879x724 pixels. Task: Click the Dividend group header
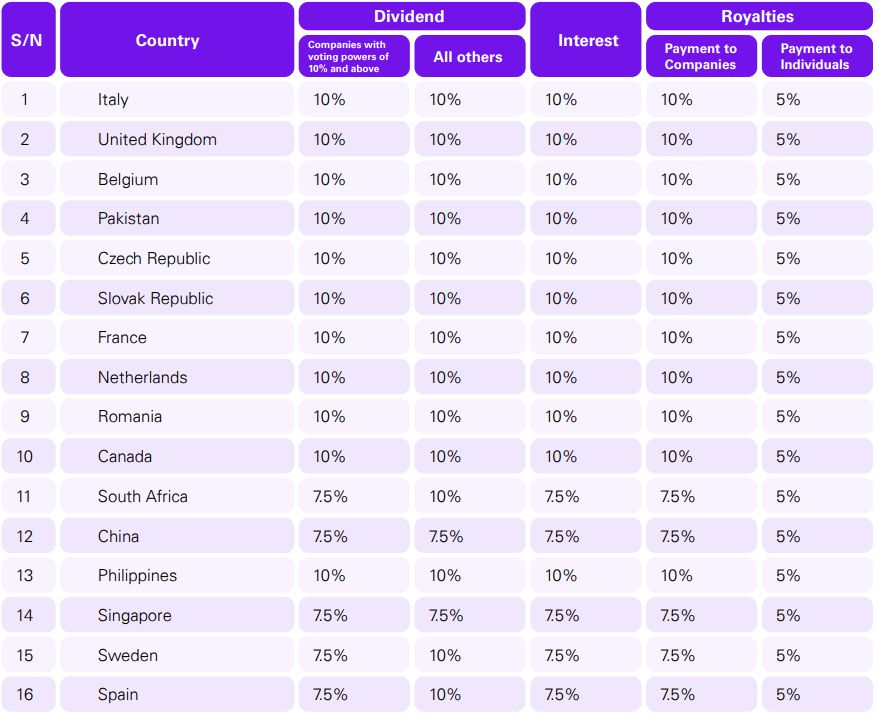click(409, 16)
